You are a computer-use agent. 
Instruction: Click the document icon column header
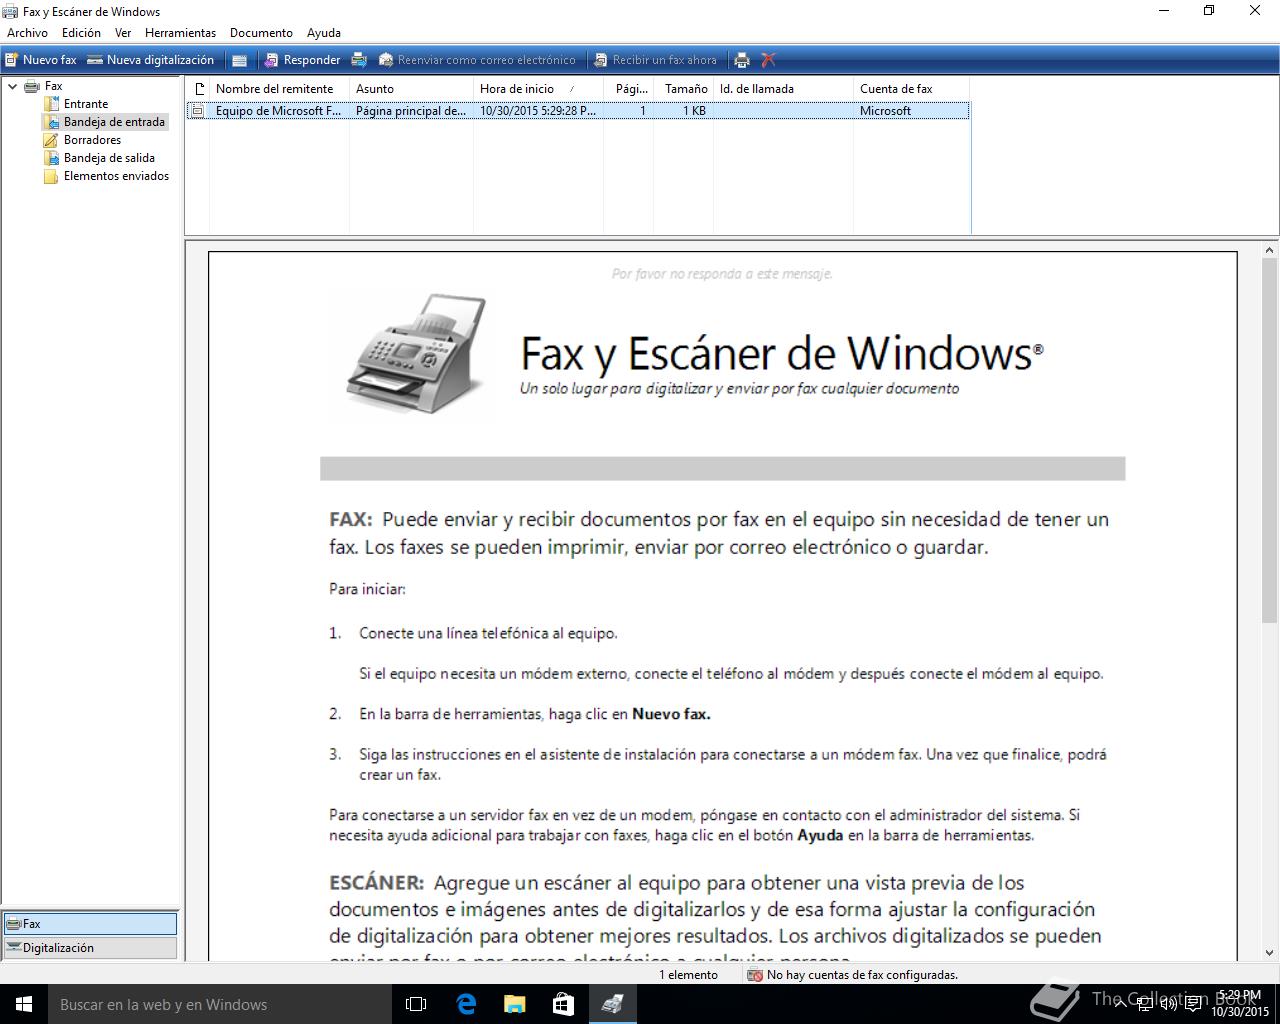tap(198, 89)
